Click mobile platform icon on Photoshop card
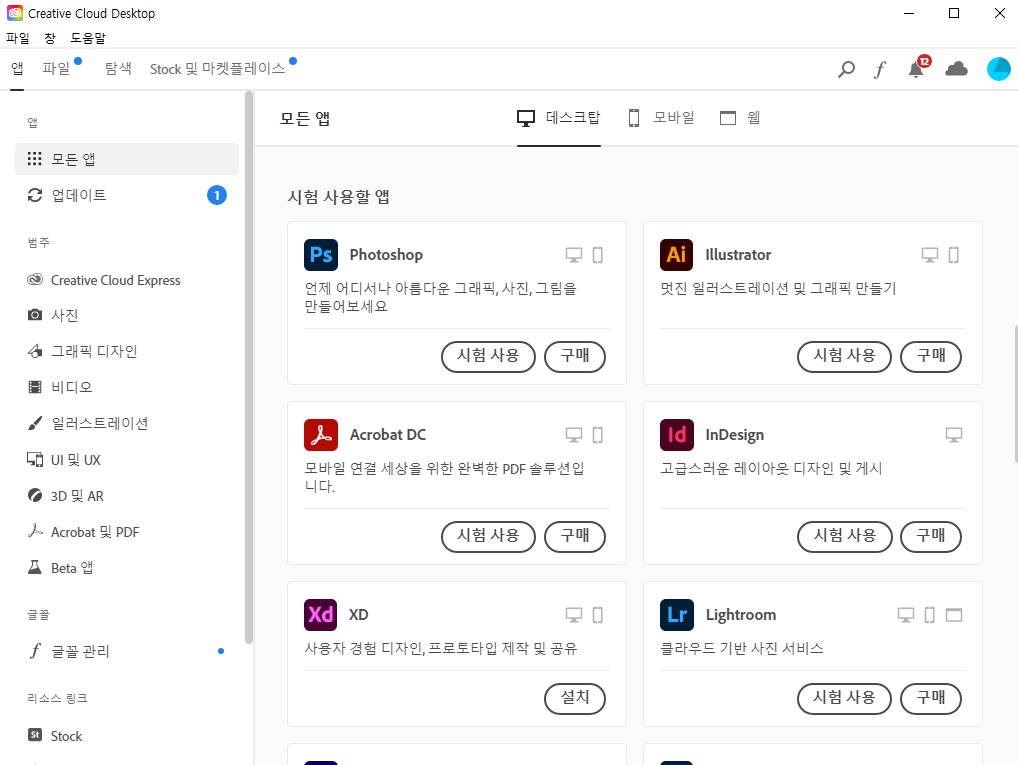Image resolution: width=1018 pixels, height=765 pixels. tap(598, 255)
